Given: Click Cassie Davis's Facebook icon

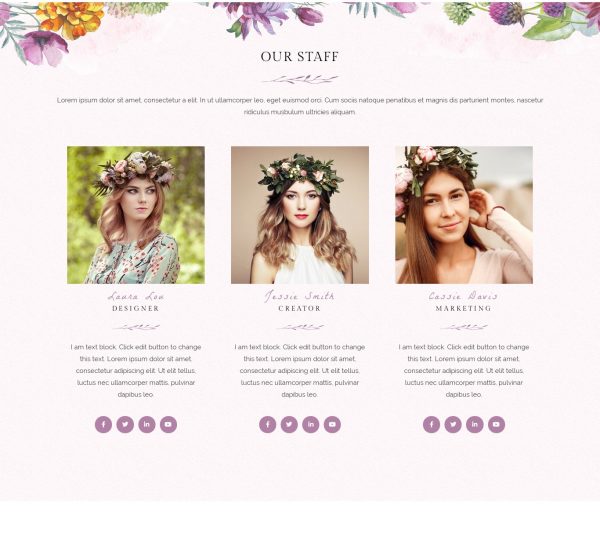Looking at the screenshot, I should click(431, 424).
